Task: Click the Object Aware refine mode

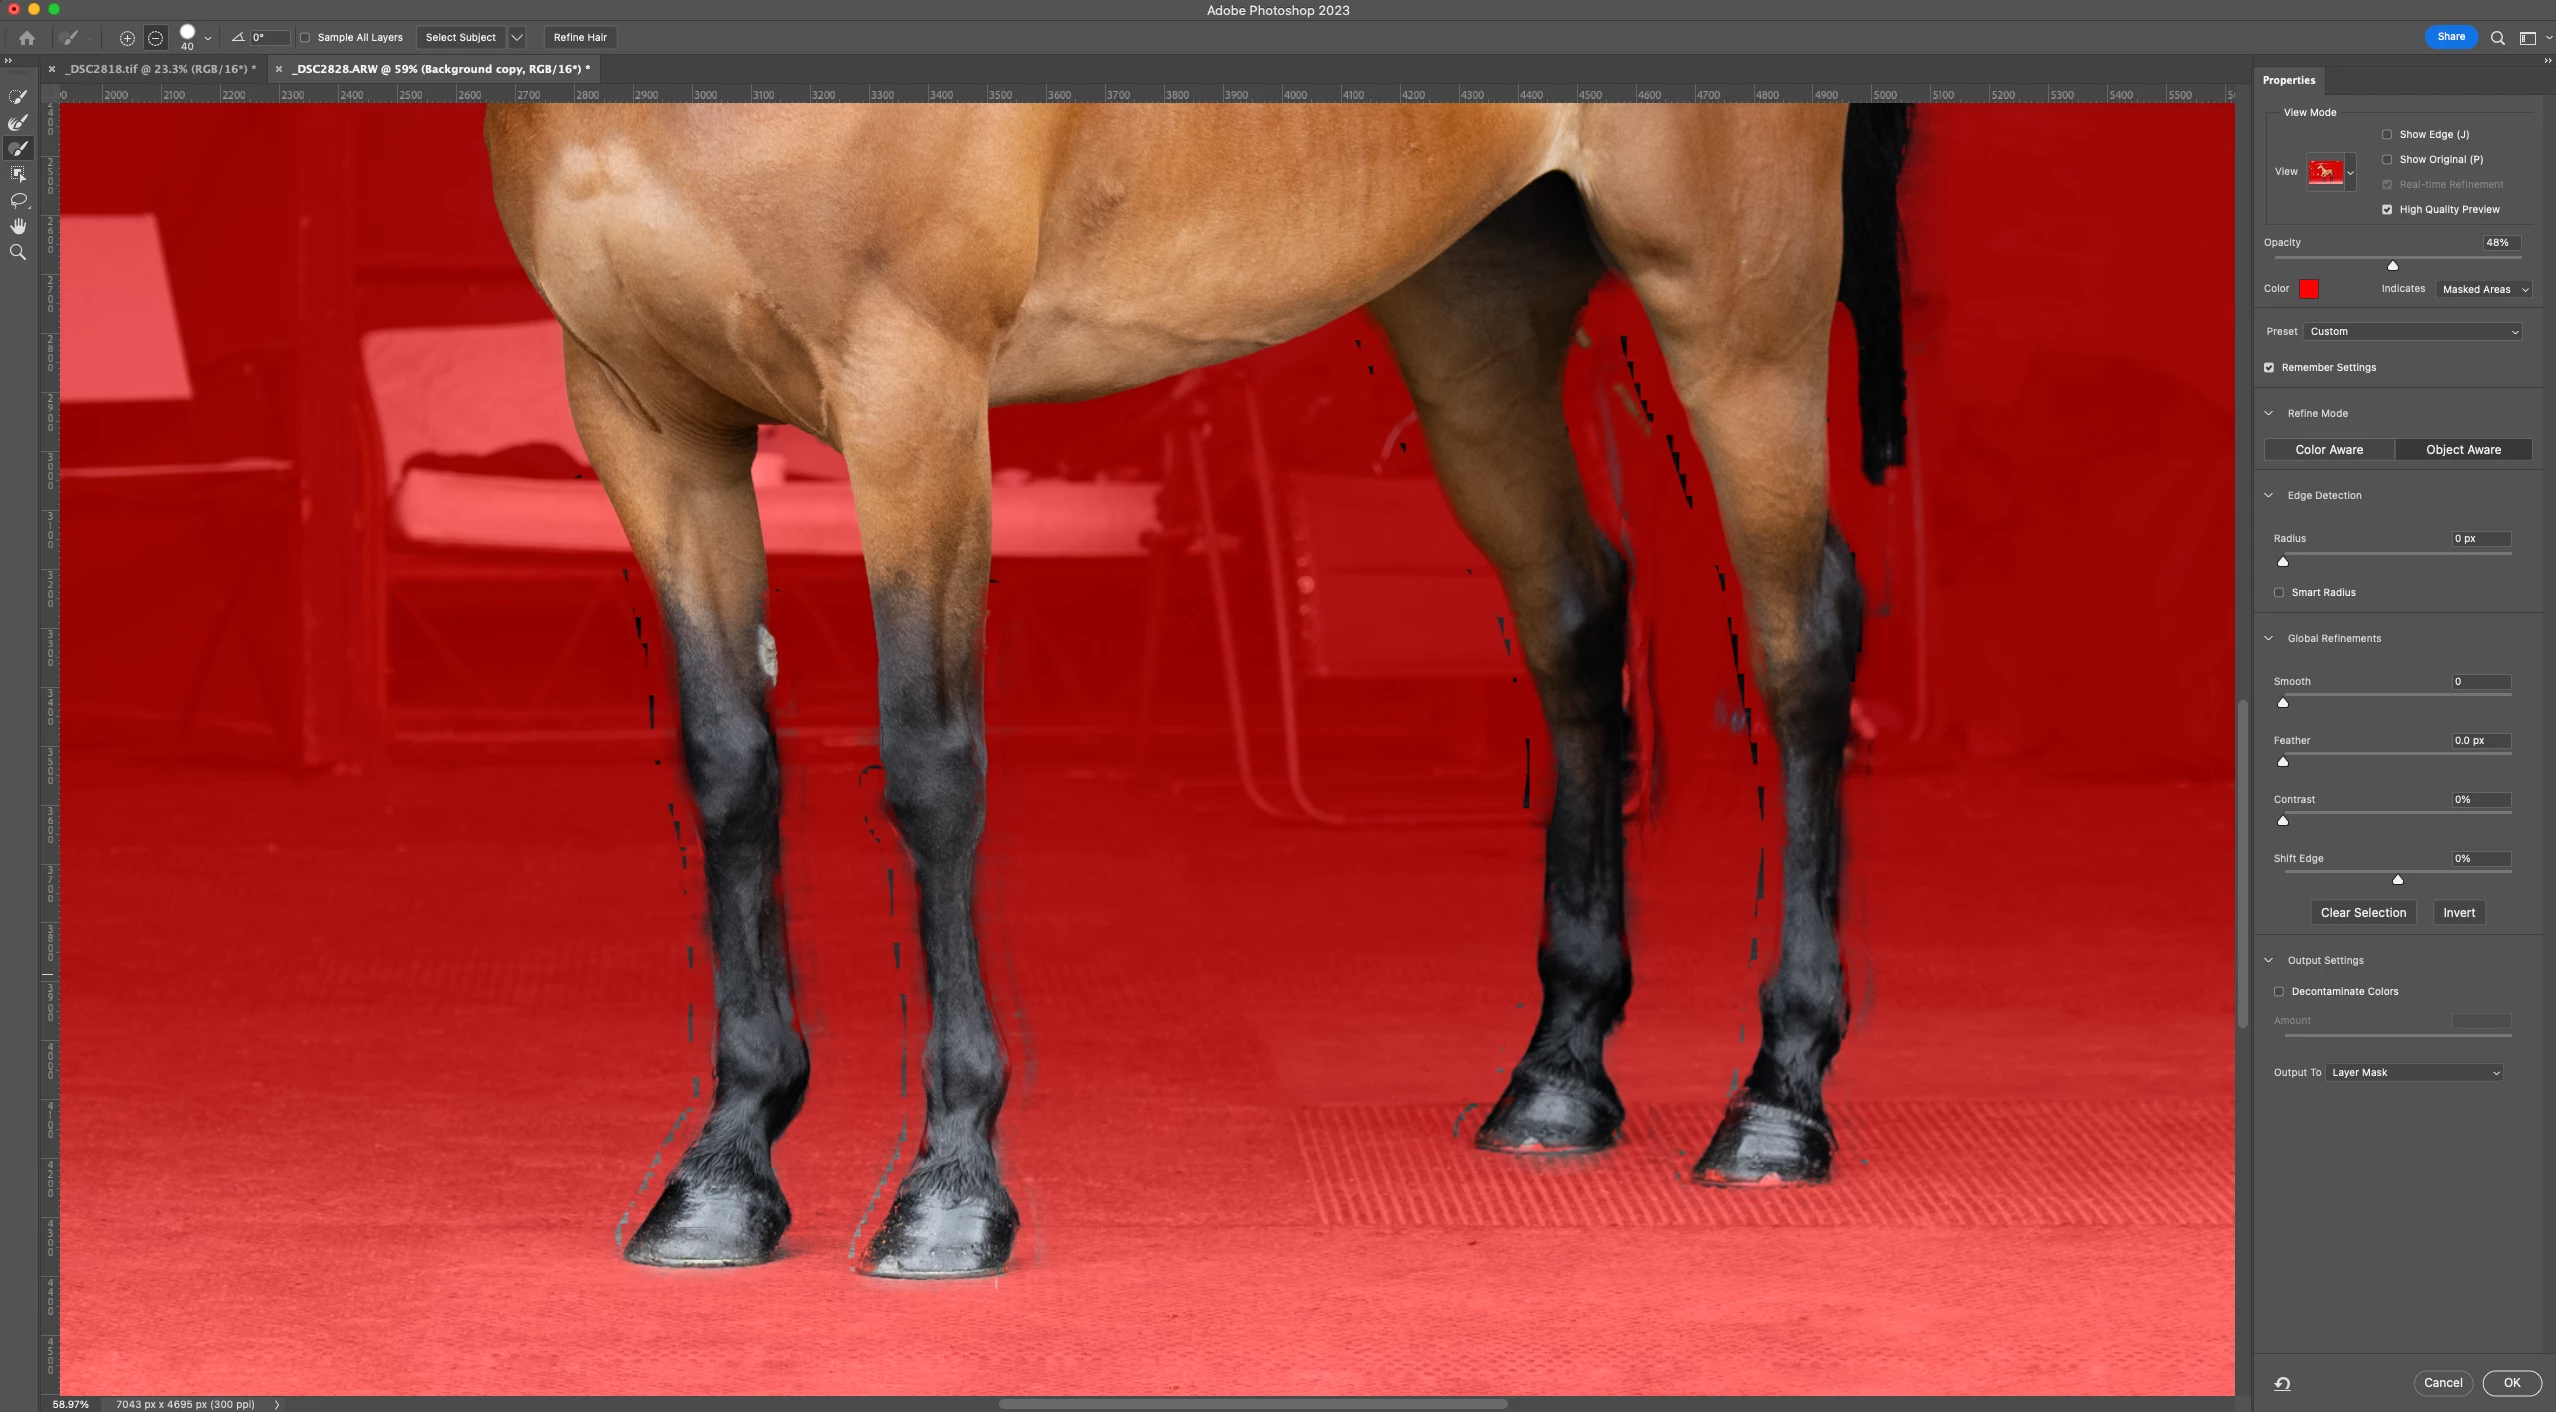Action: 2462,449
